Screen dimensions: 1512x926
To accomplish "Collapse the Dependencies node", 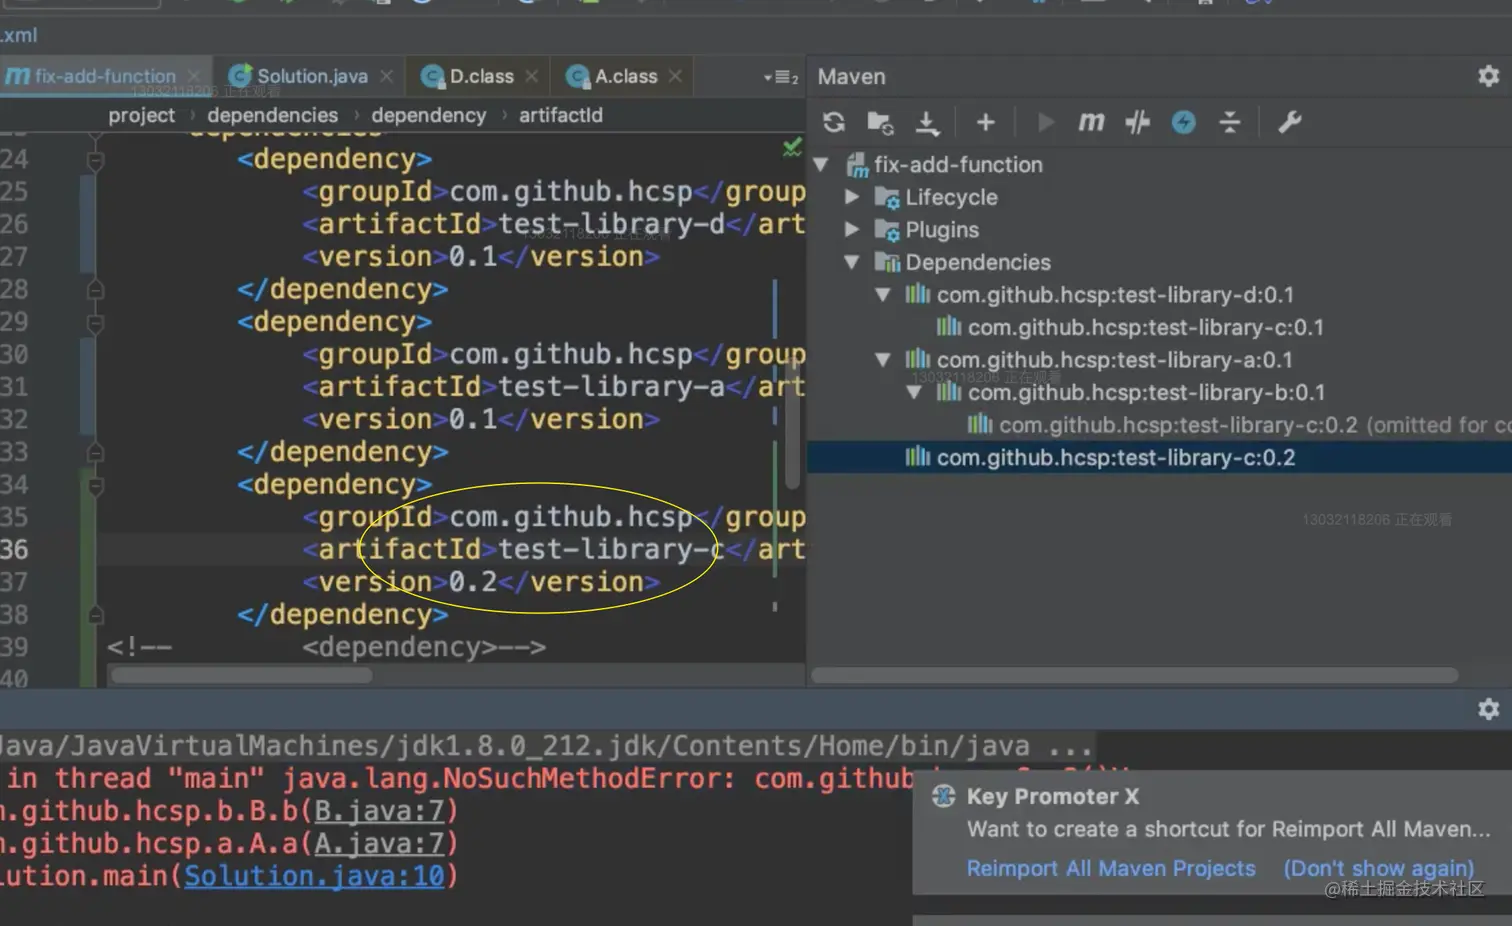I will 852,262.
